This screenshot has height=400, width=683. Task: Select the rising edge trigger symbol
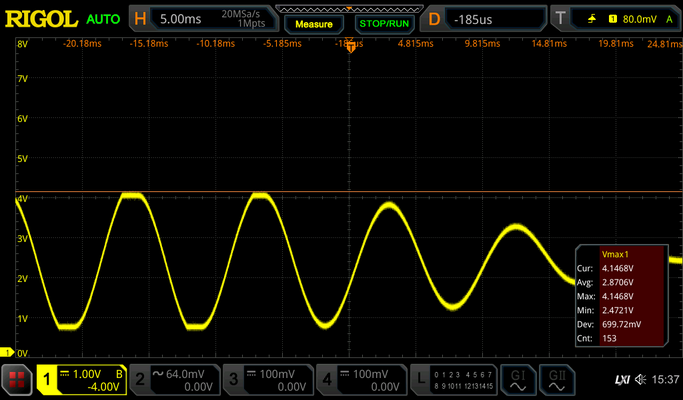[x=592, y=19]
